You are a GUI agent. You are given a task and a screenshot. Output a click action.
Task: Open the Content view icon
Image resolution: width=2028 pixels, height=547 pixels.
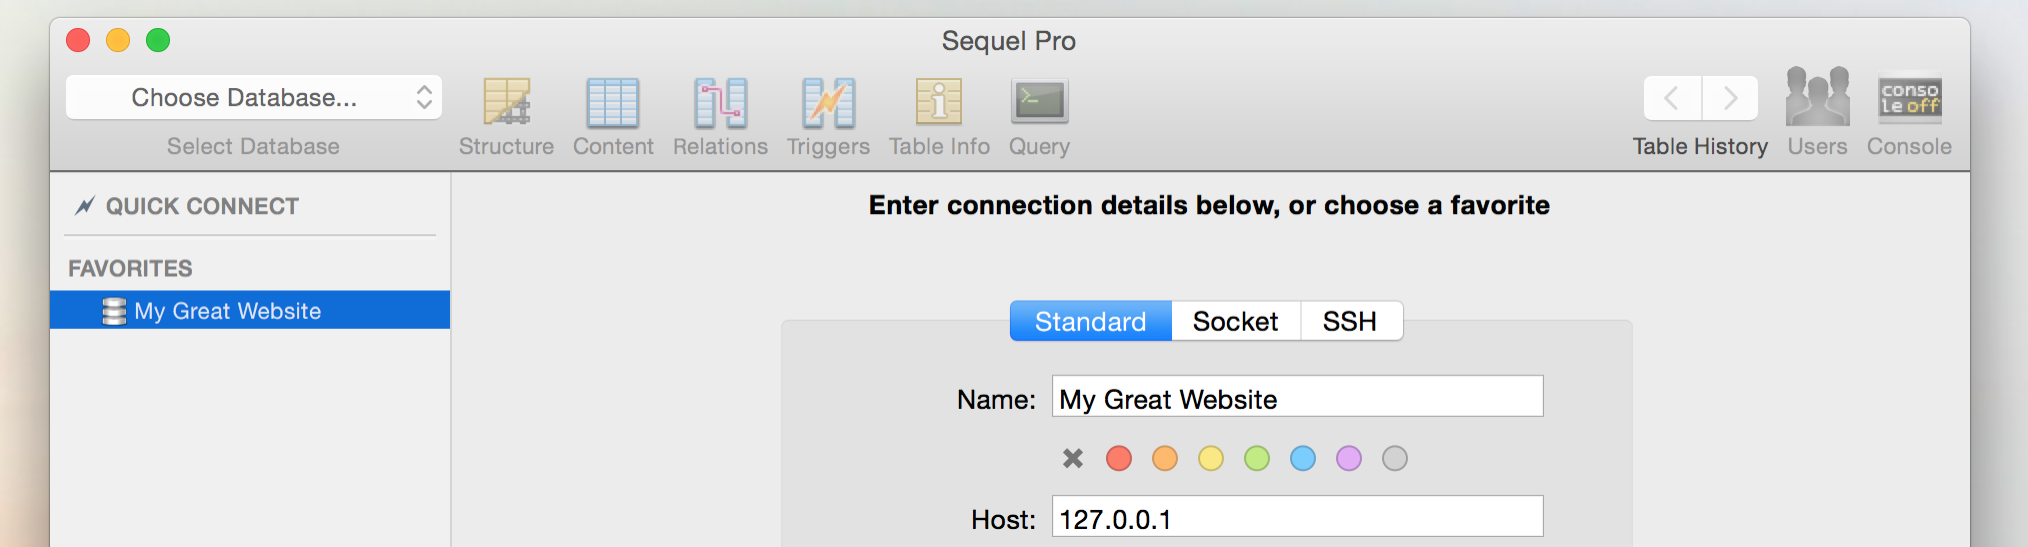613,103
